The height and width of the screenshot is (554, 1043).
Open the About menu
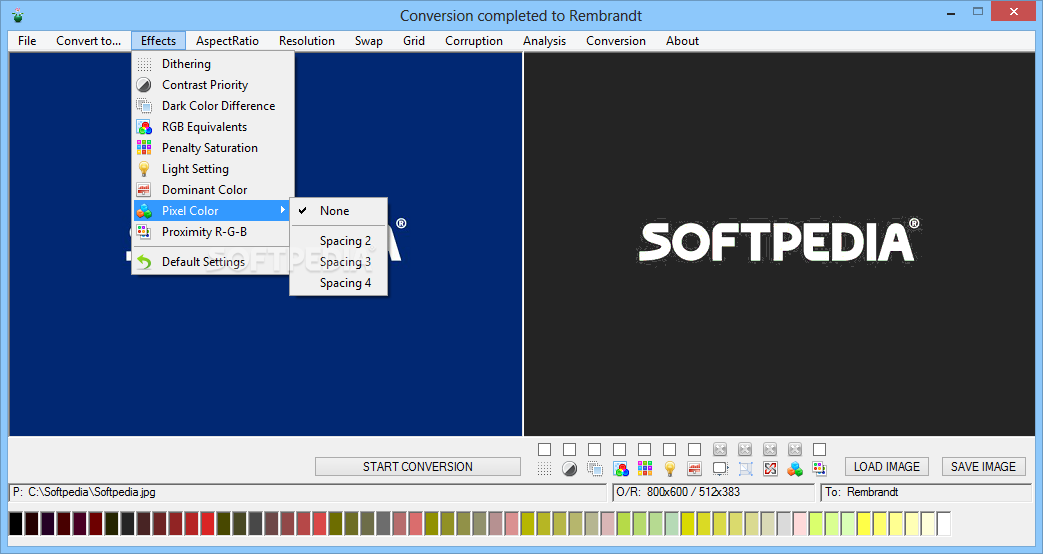682,41
